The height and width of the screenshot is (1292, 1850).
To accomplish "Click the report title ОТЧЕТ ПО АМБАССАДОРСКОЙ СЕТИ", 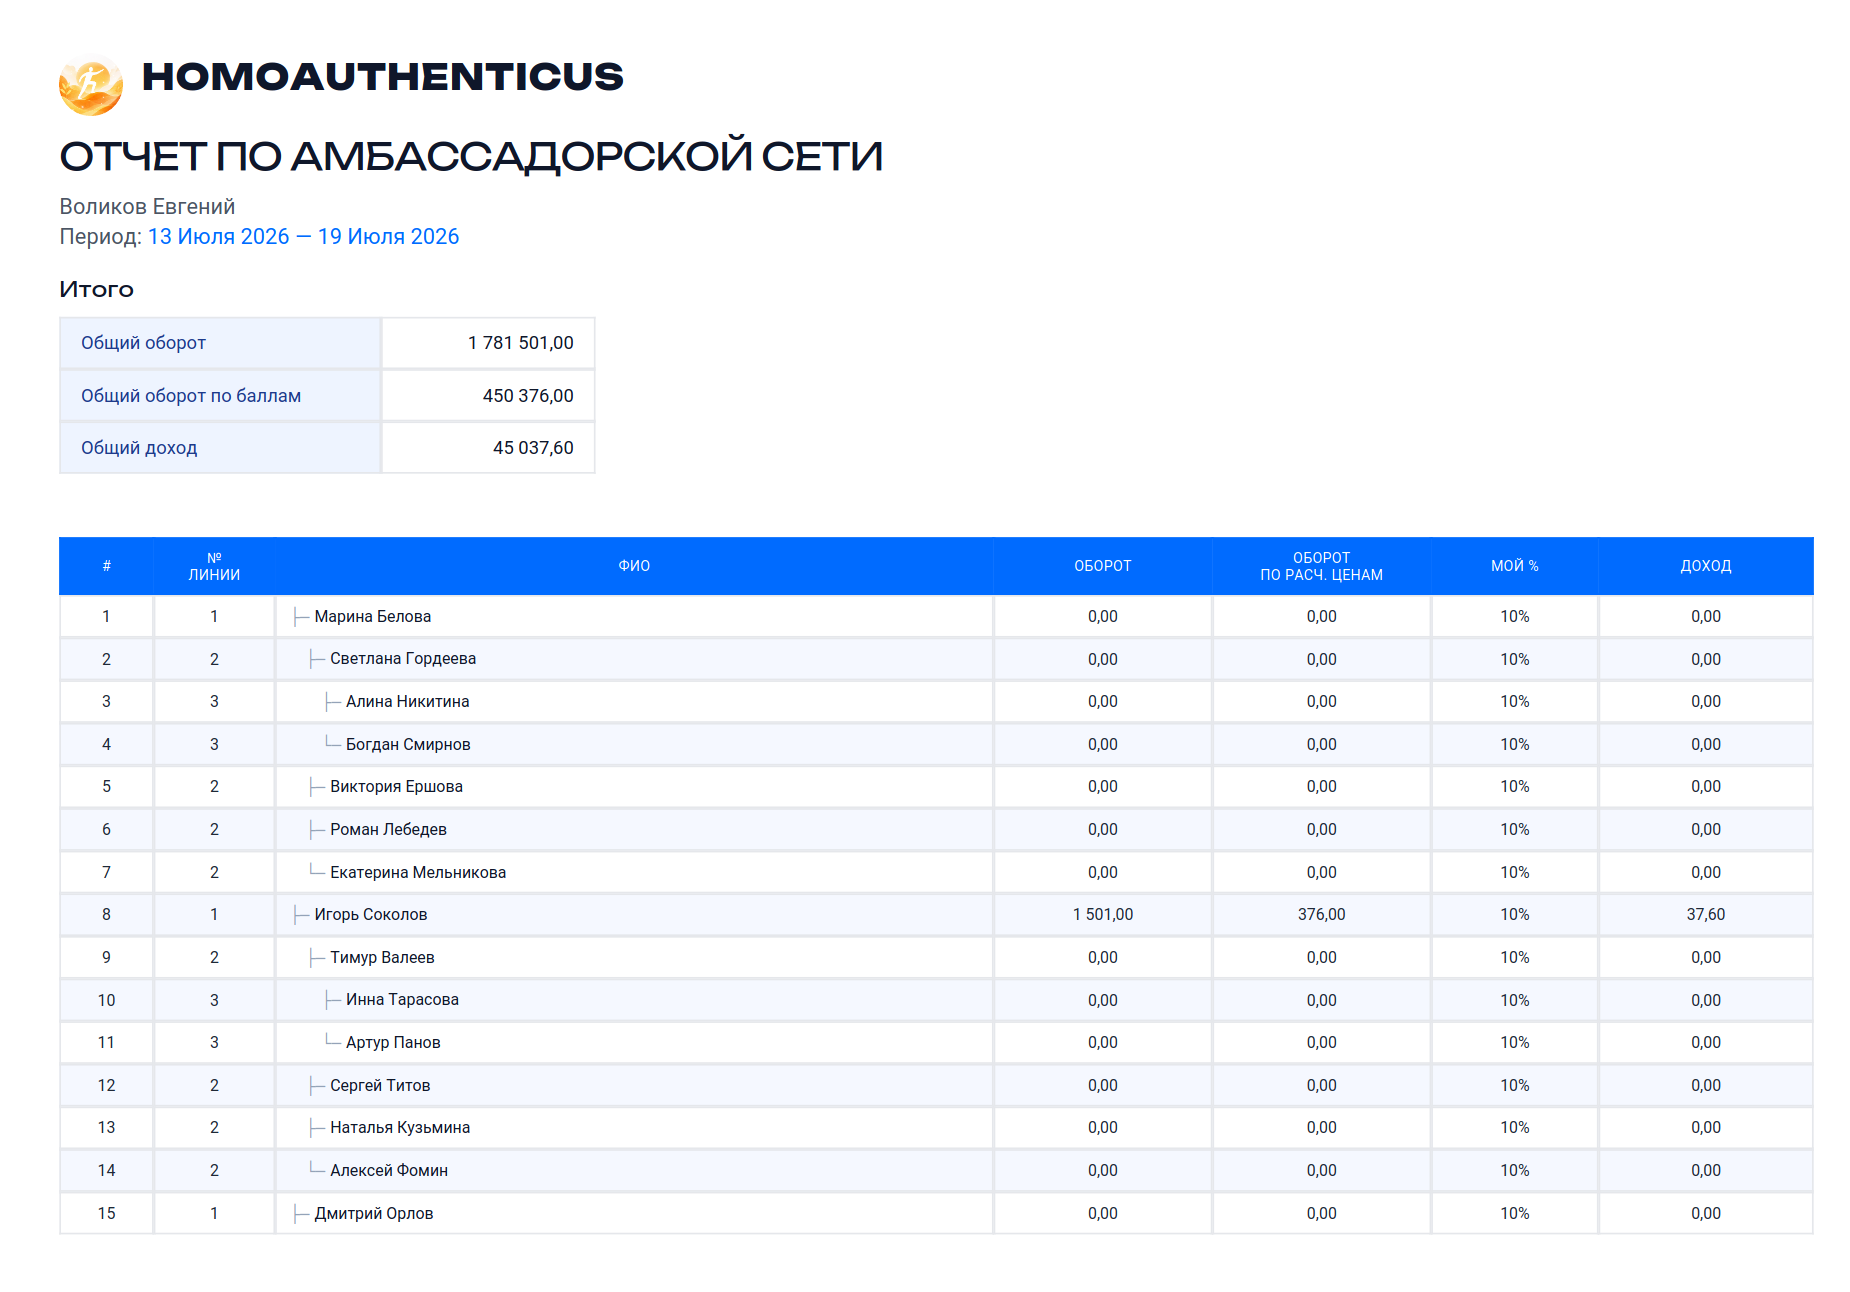I will click(x=471, y=157).
